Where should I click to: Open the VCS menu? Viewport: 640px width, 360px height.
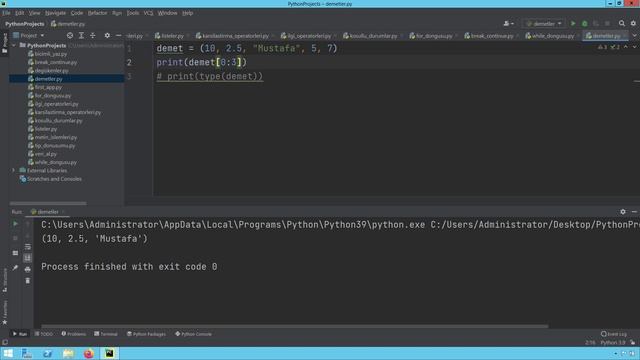pos(148,13)
